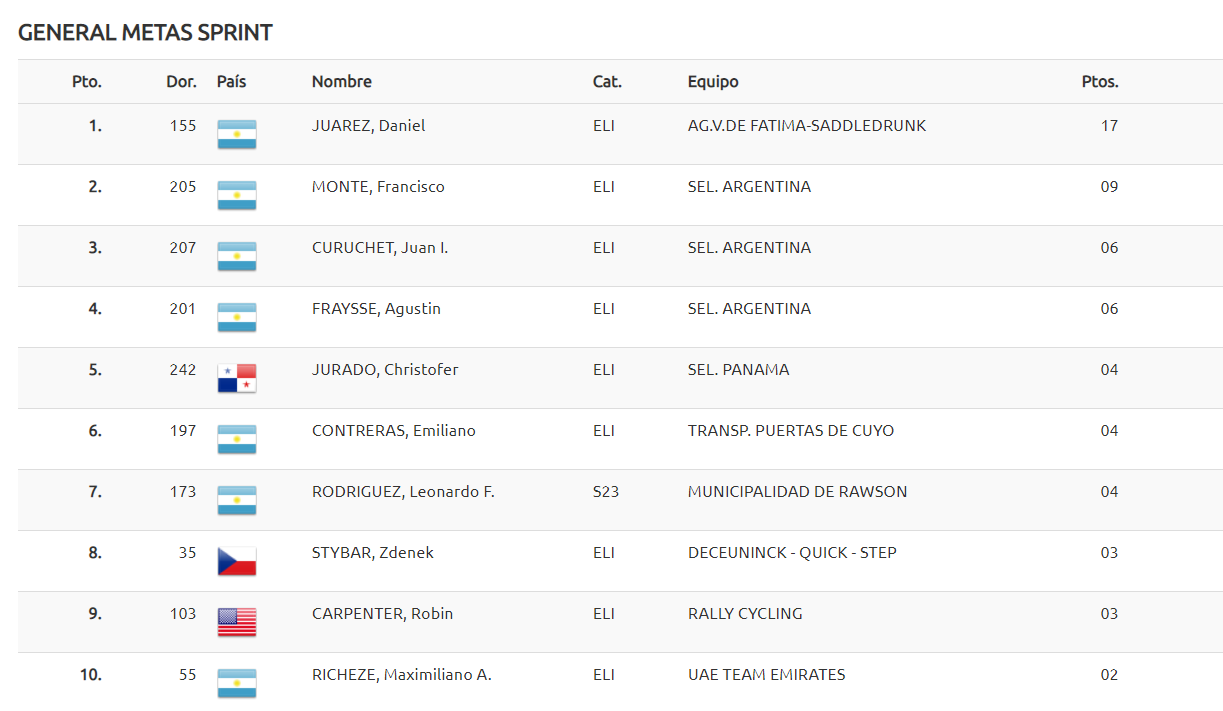Select rider name JURADO, Christofer
Viewport: 1223px width, 711px height.
click(385, 370)
